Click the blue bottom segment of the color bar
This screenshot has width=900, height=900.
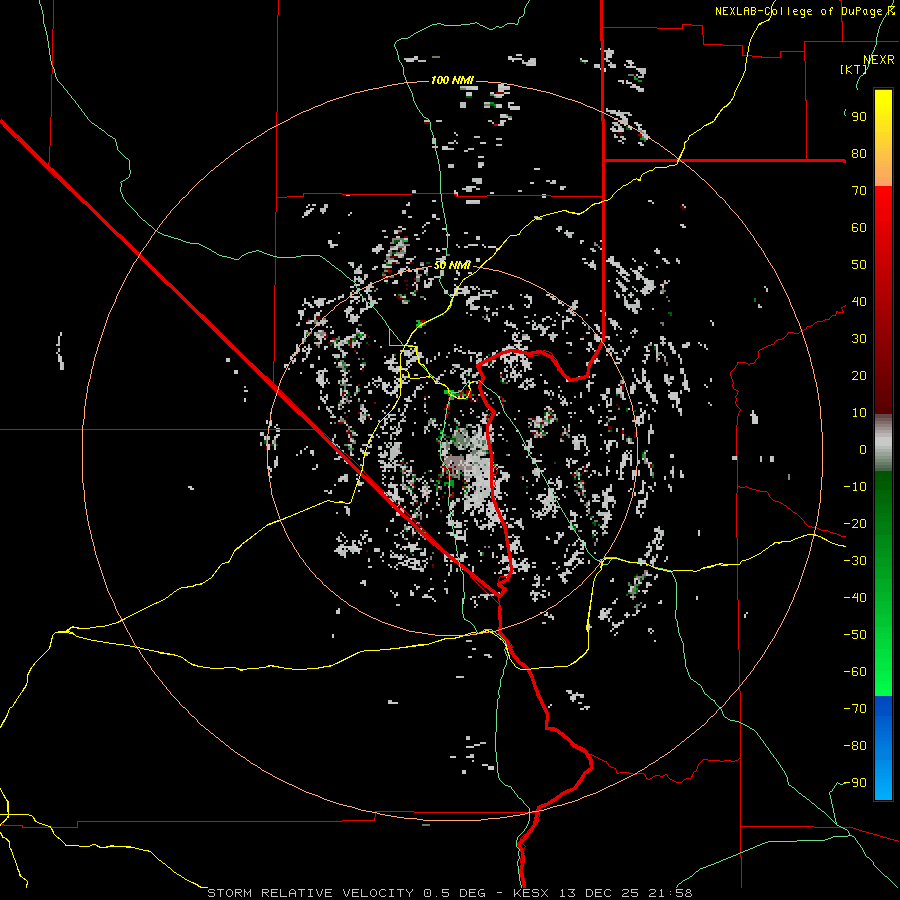coord(883,748)
